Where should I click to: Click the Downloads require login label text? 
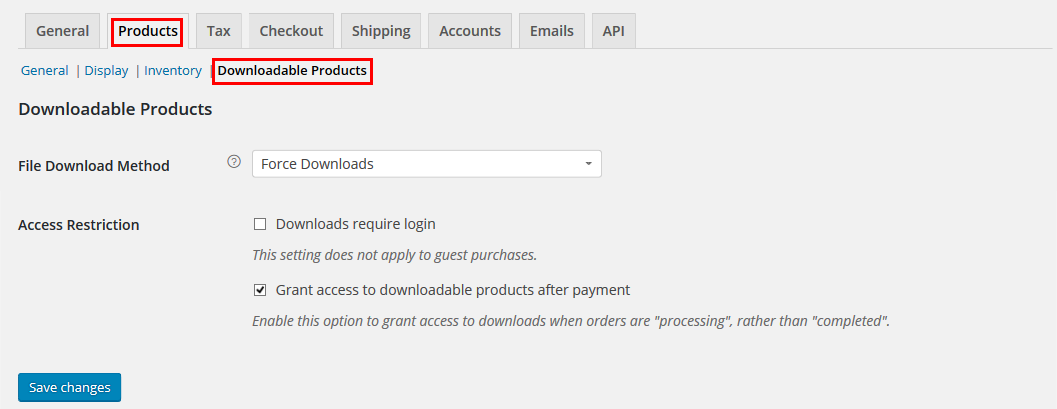point(355,224)
